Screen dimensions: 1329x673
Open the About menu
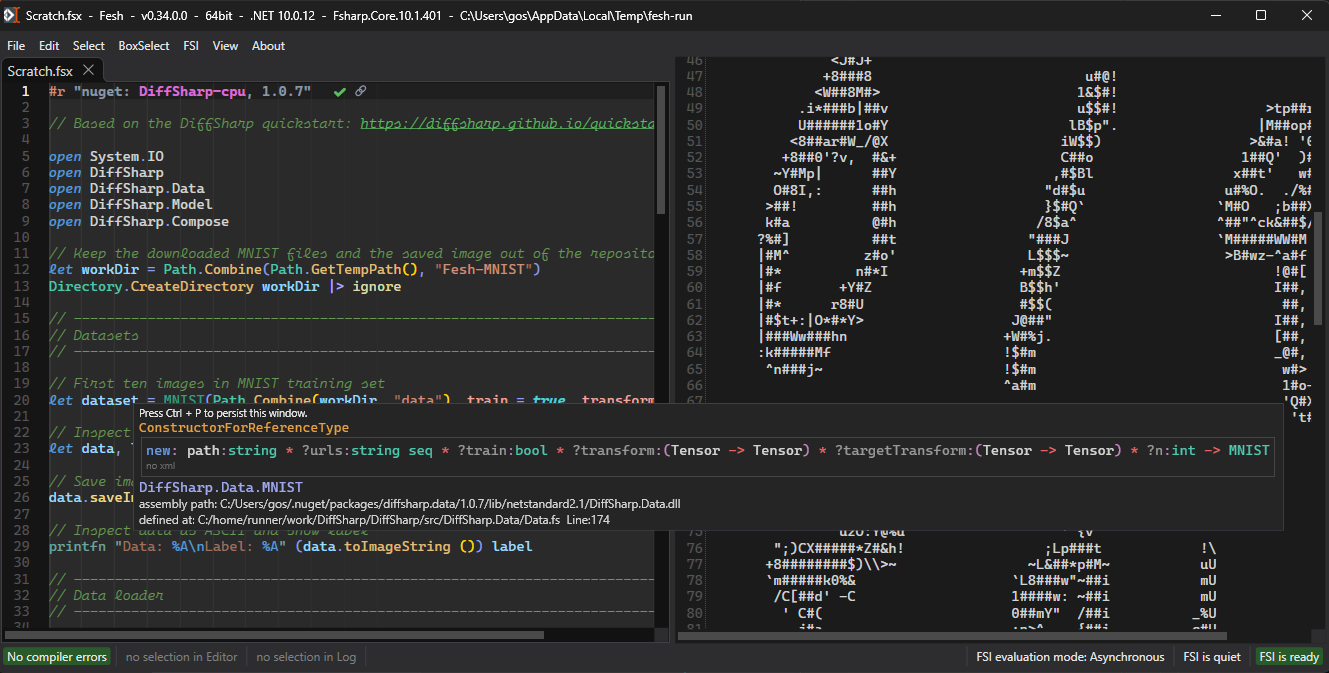[268, 46]
